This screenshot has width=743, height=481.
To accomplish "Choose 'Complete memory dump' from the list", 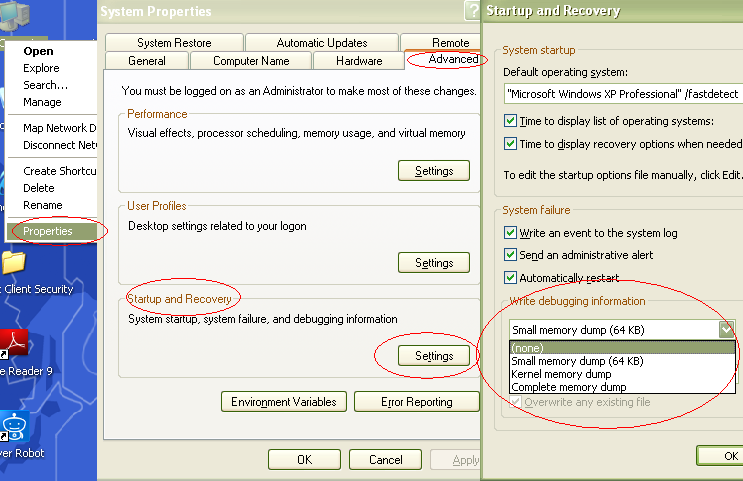I will click(622, 387).
